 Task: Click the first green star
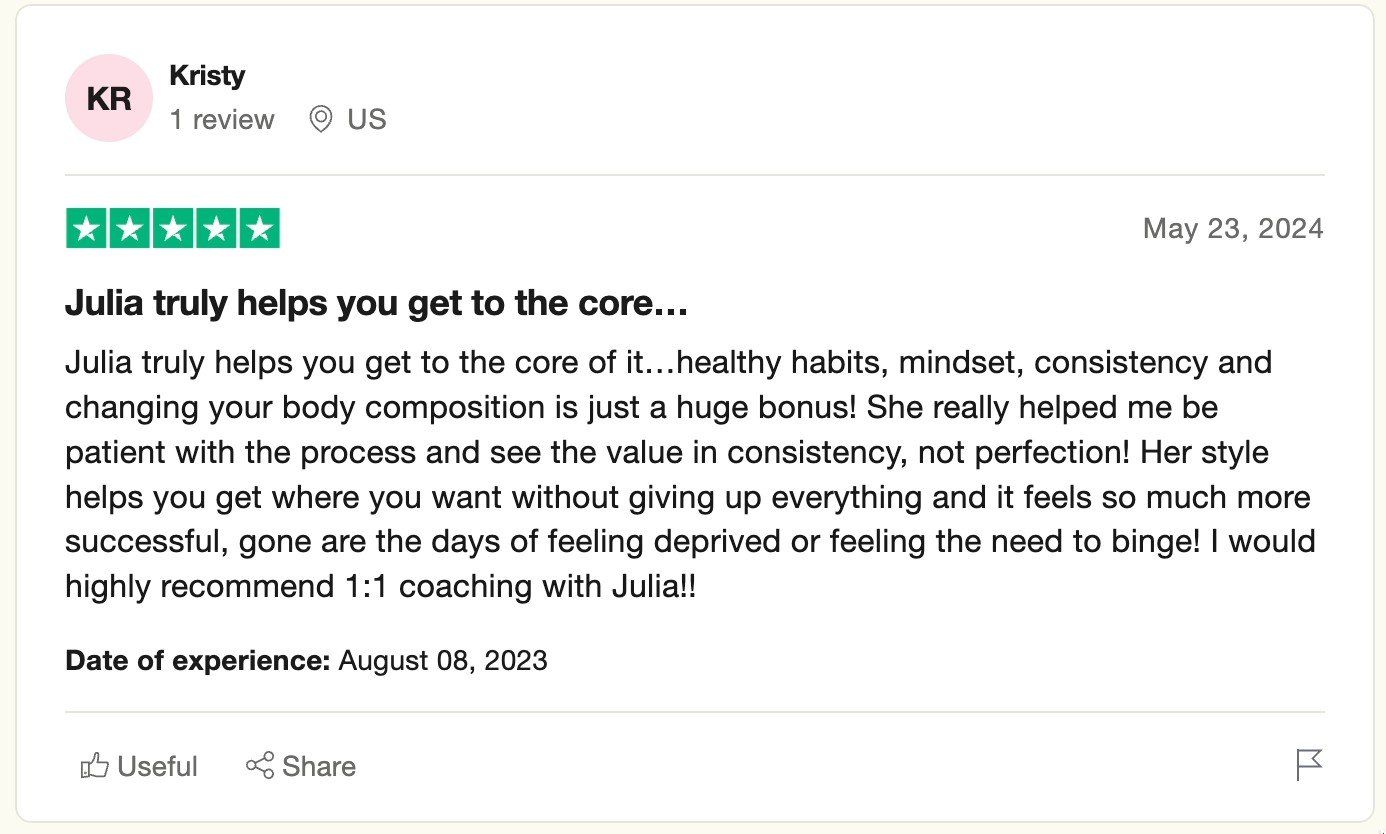[x=87, y=228]
